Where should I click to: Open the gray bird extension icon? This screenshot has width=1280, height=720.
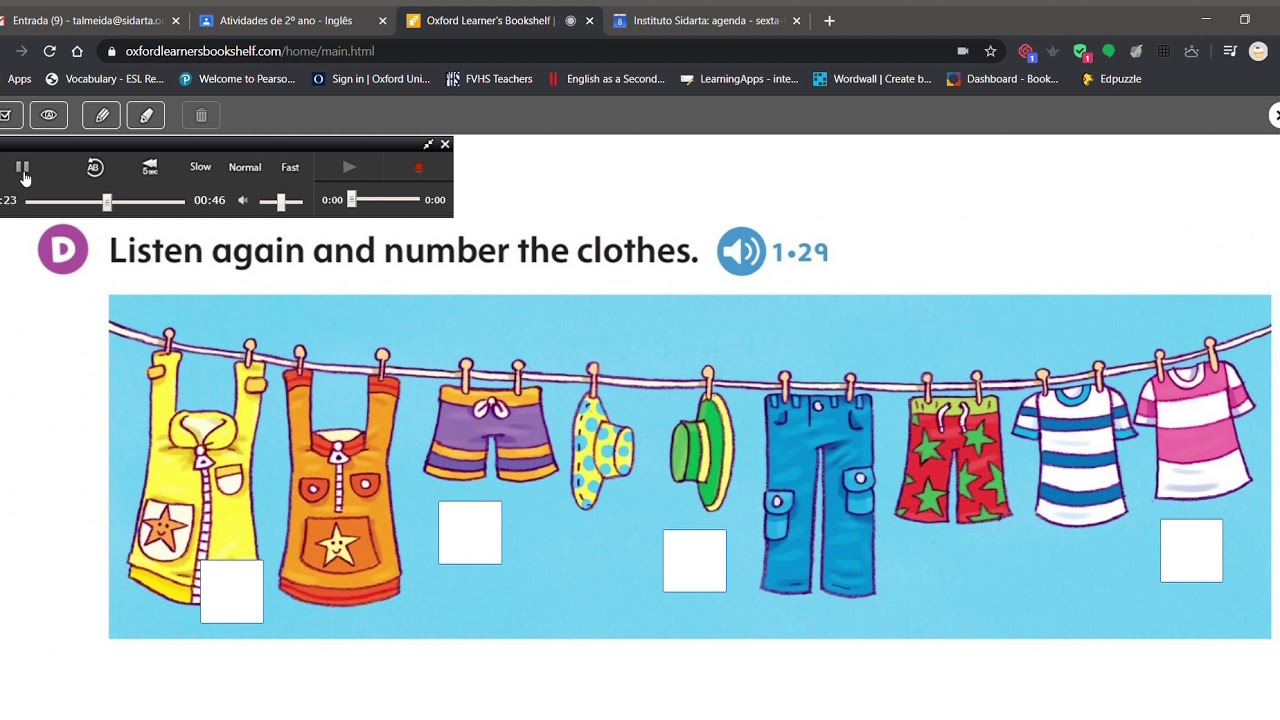(1053, 51)
